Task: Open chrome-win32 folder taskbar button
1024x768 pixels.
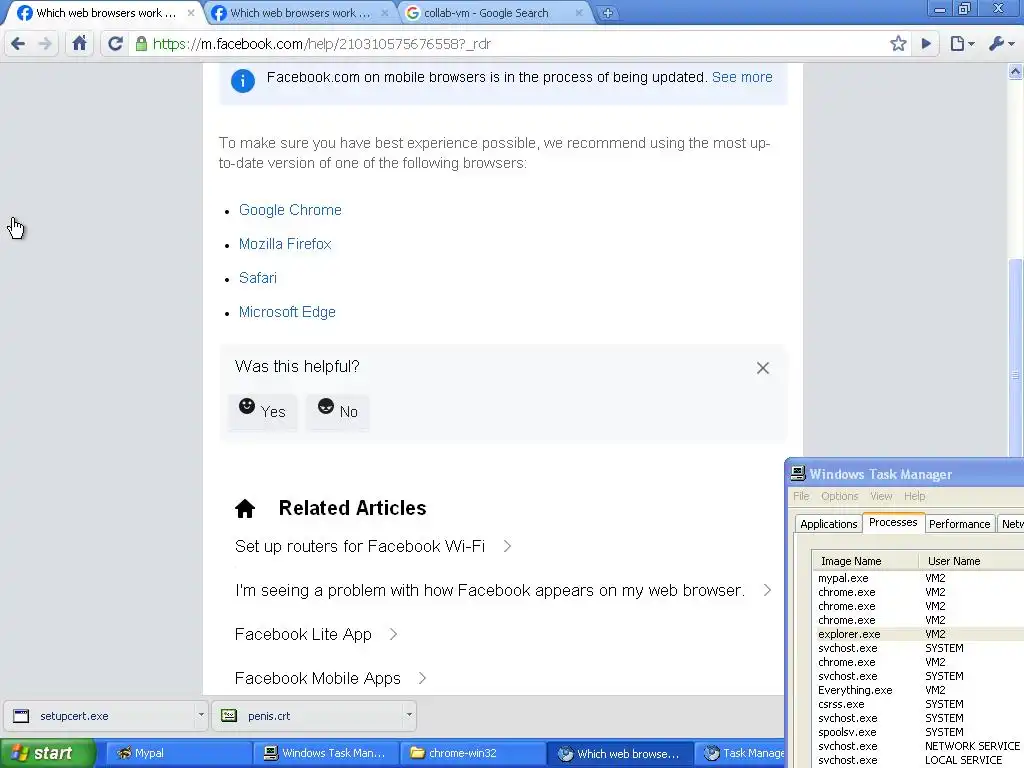Action: click(x=473, y=754)
